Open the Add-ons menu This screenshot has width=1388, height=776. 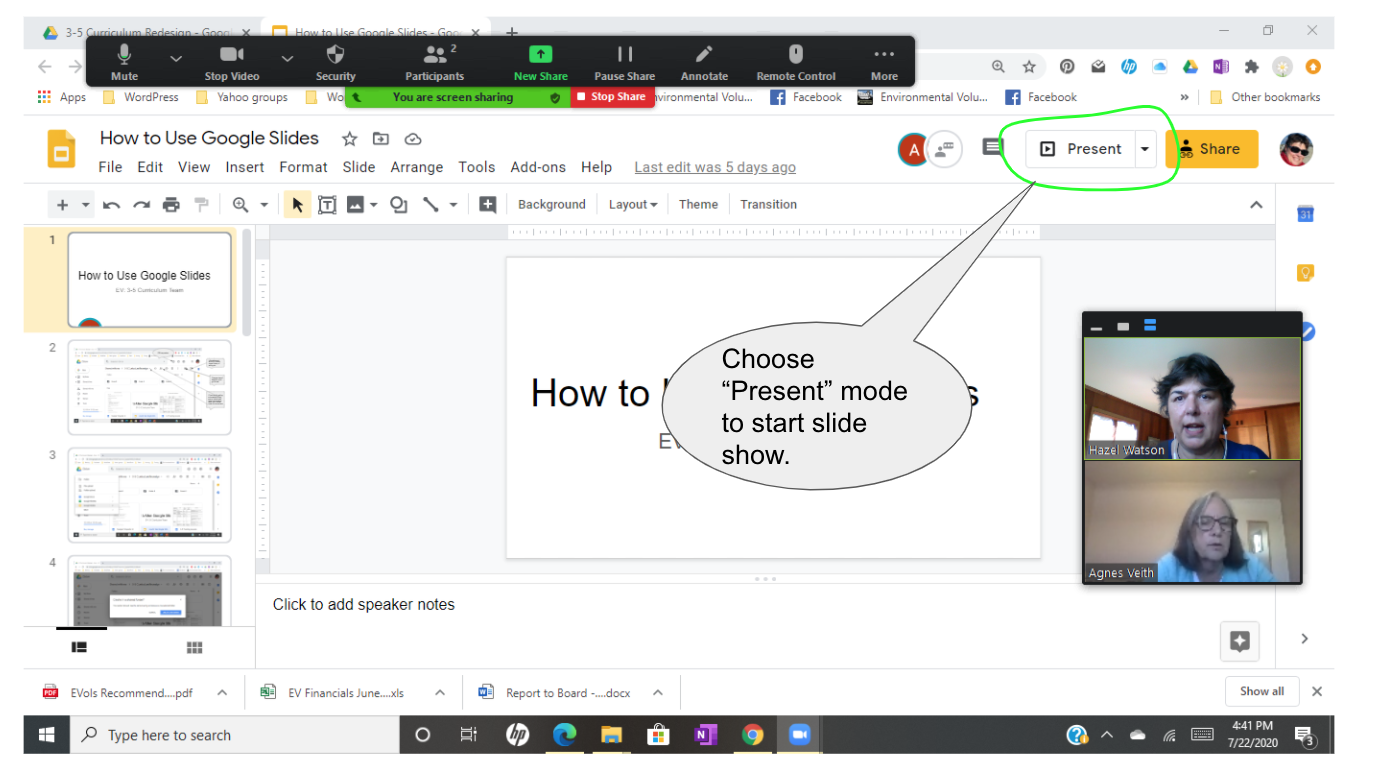tap(538, 167)
